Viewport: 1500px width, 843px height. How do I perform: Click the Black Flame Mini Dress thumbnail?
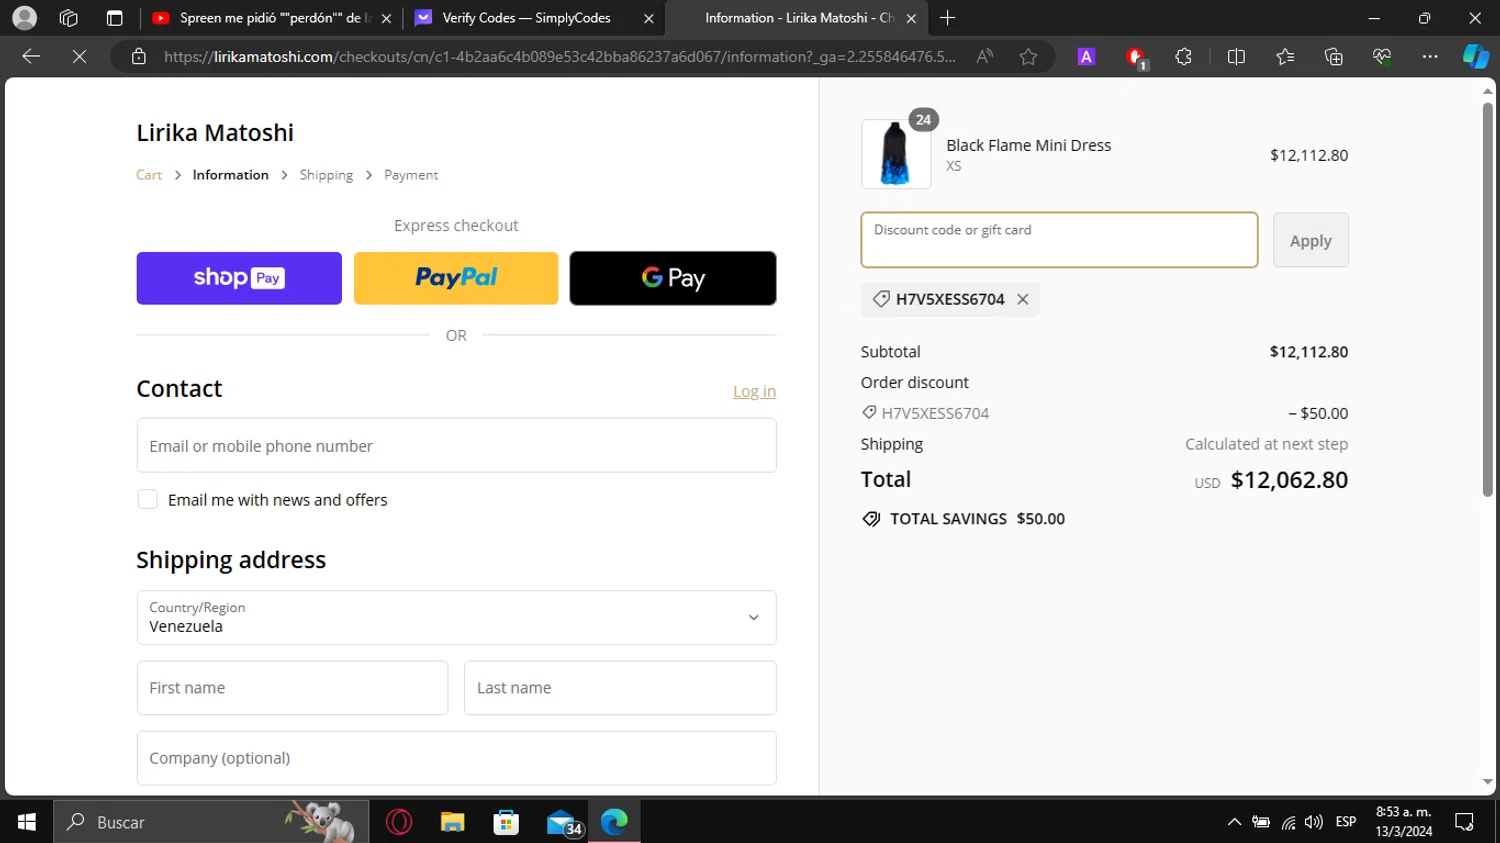896,154
